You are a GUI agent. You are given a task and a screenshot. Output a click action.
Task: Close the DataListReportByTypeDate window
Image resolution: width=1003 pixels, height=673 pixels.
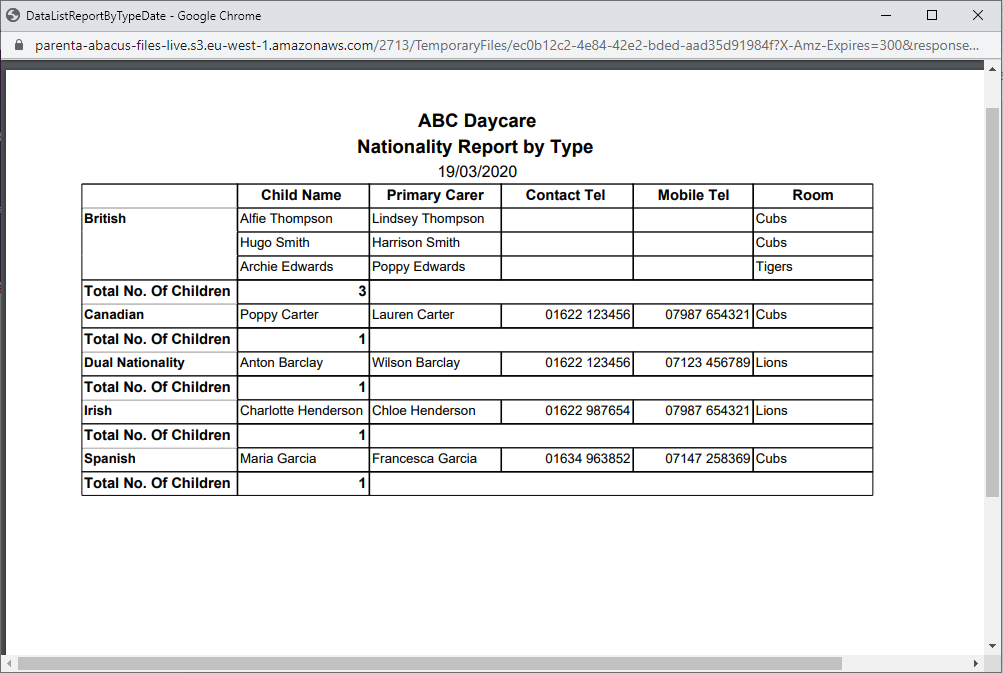coord(978,15)
